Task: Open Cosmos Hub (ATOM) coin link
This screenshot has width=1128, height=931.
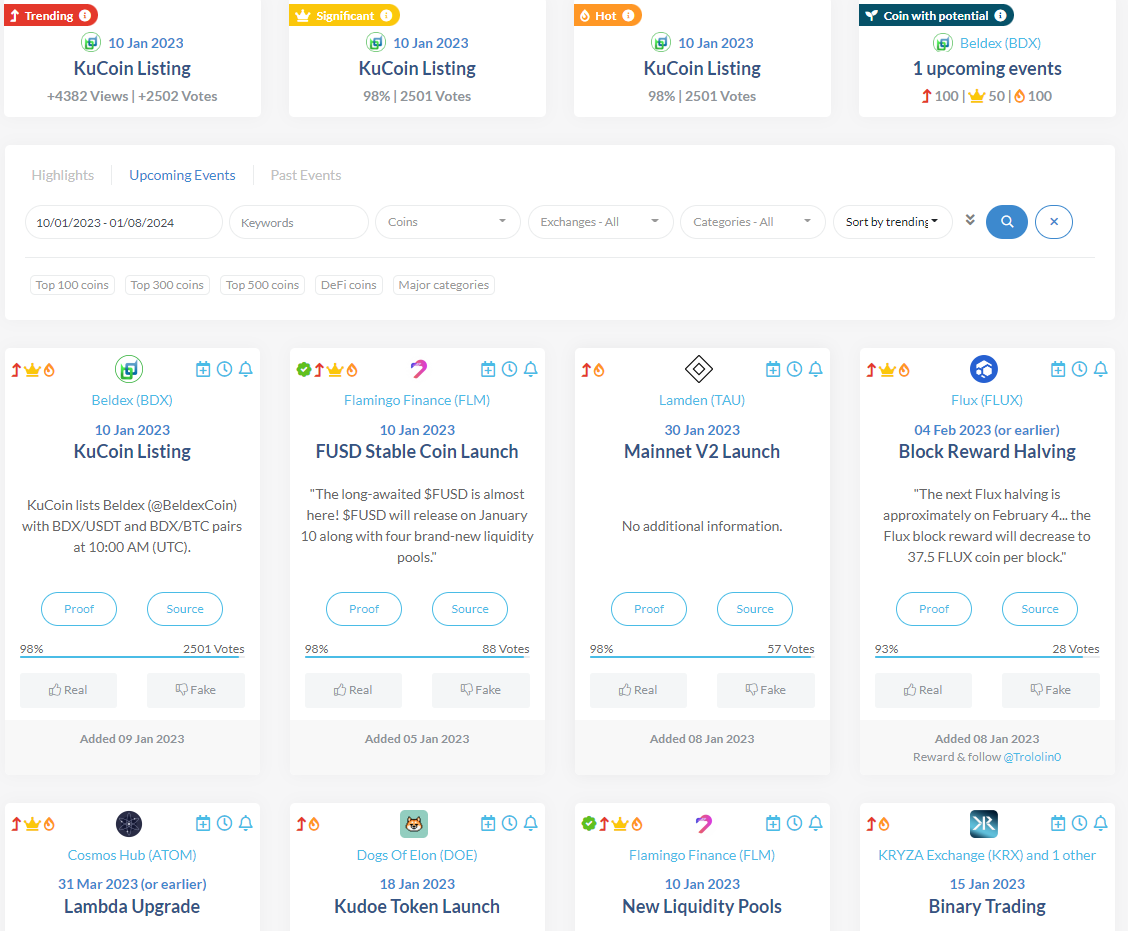Action: pyautogui.click(x=132, y=855)
